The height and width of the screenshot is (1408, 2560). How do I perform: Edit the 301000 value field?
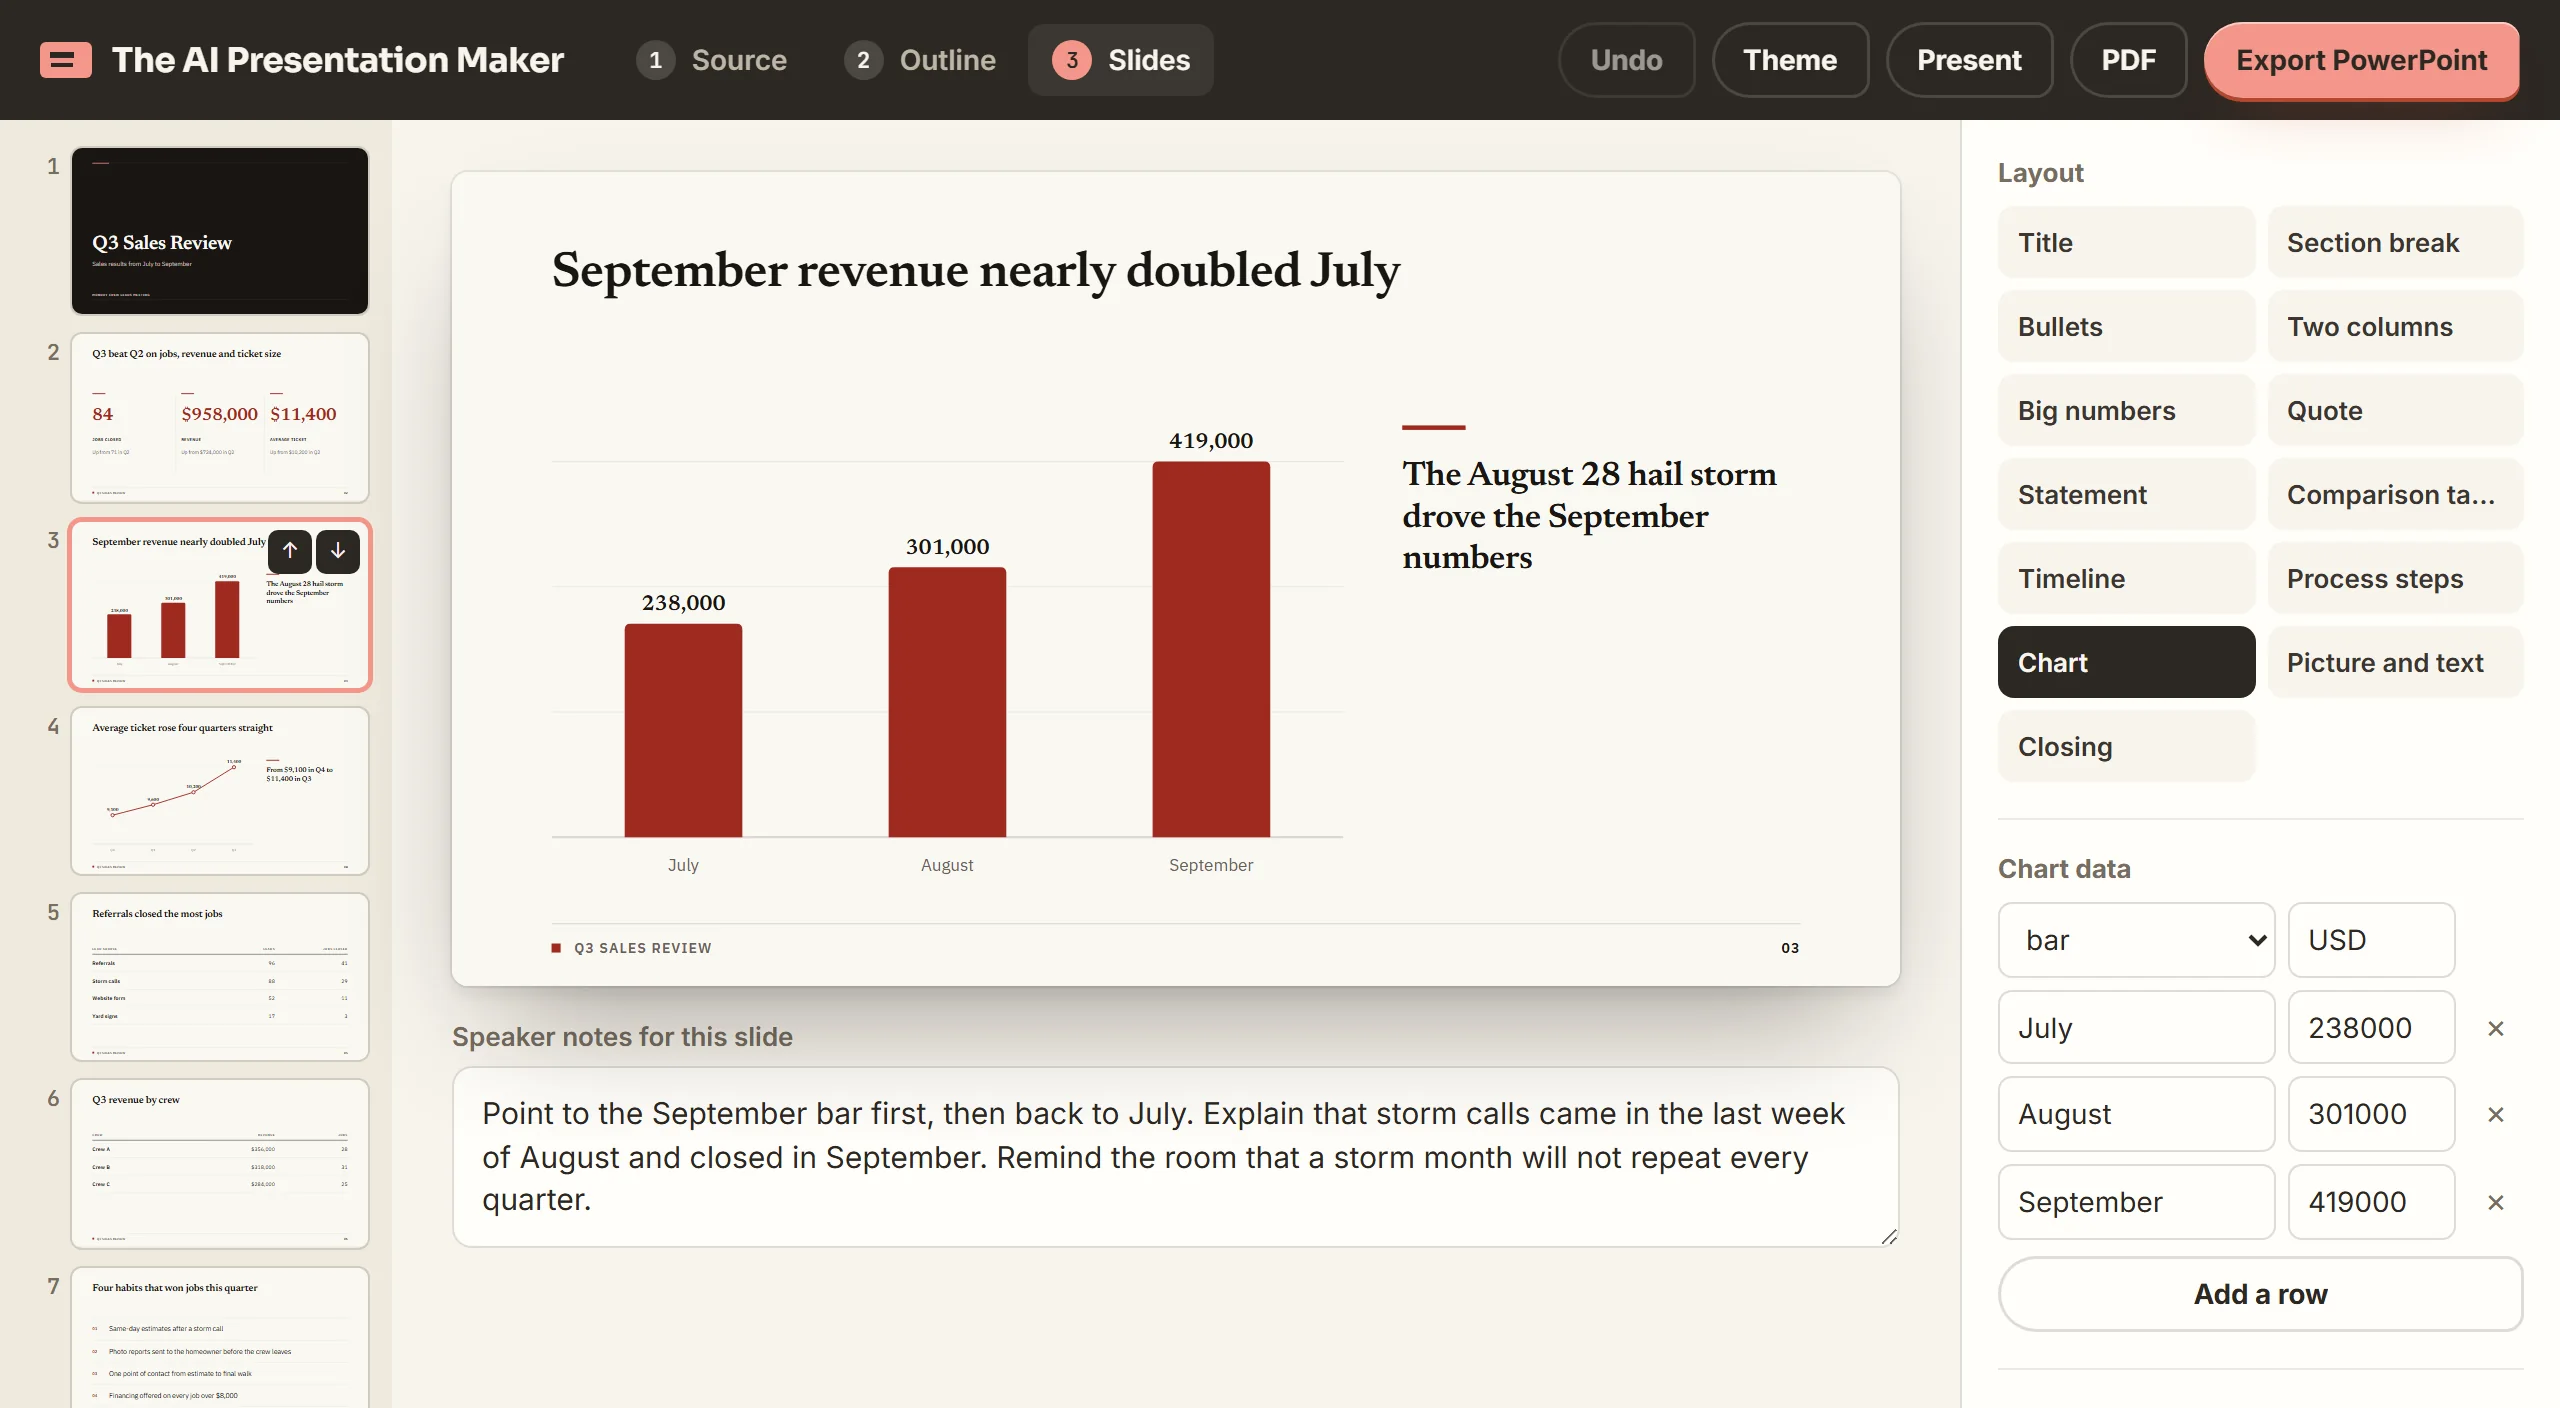(2371, 1114)
